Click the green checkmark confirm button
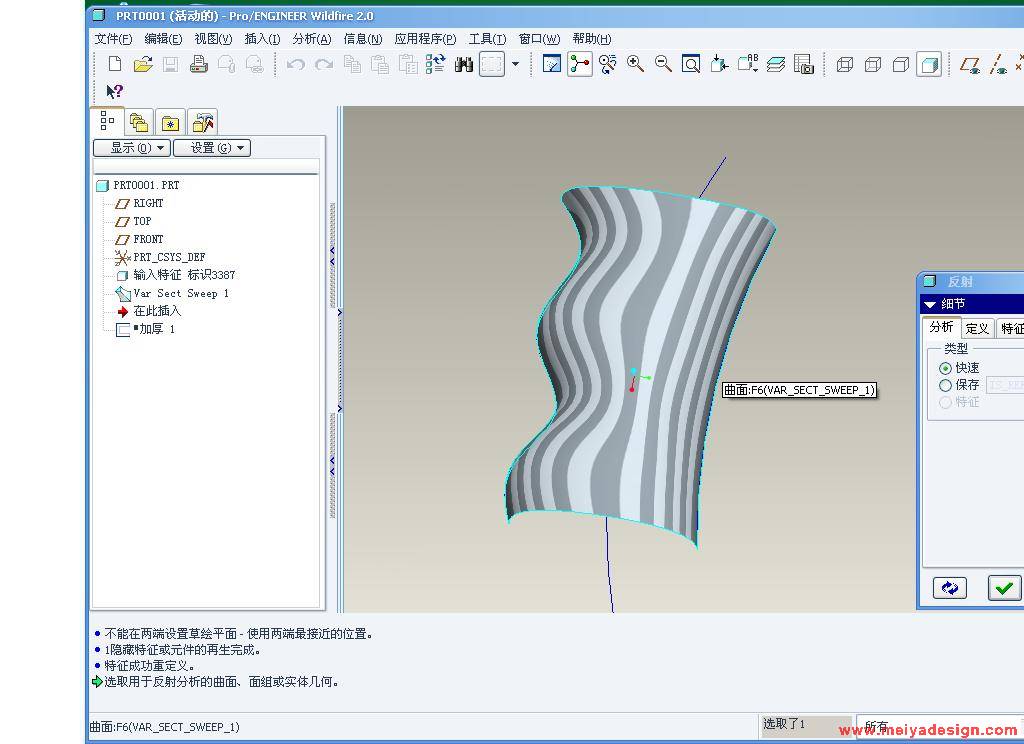Image resolution: width=1024 pixels, height=744 pixels. 1004,588
